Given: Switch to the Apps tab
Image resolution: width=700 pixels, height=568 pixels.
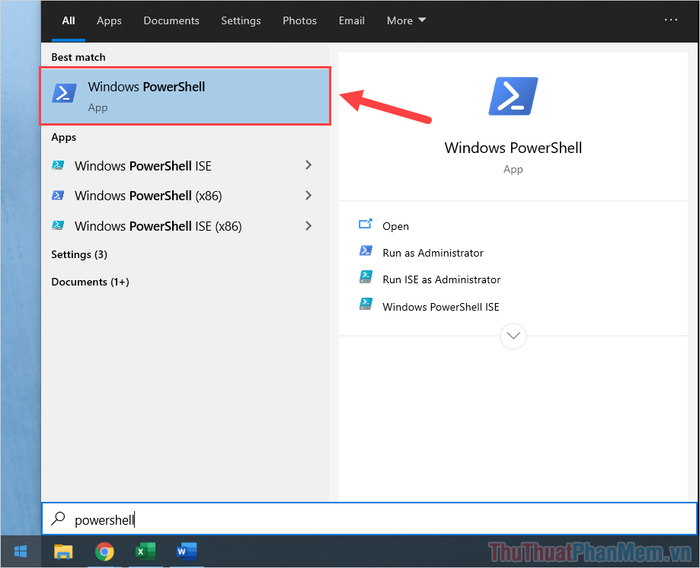Looking at the screenshot, I should click(109, 21).
